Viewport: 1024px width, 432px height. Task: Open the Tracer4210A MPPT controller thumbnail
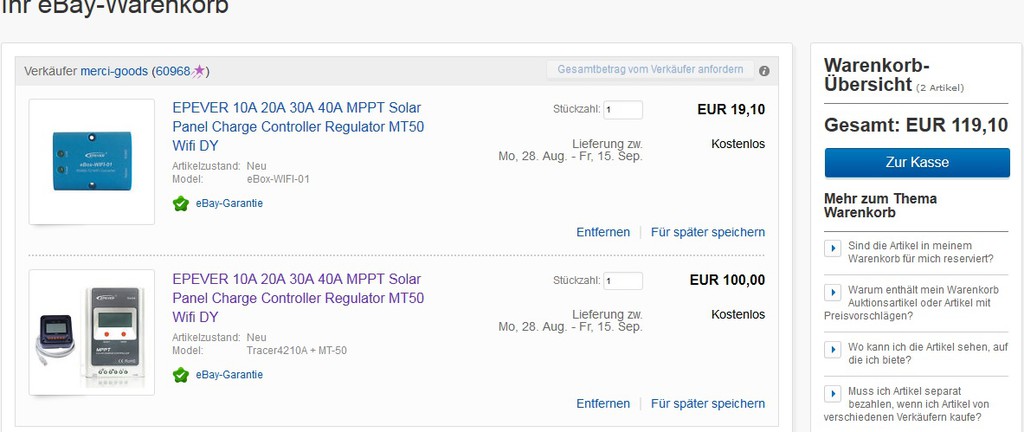(92, 333)
